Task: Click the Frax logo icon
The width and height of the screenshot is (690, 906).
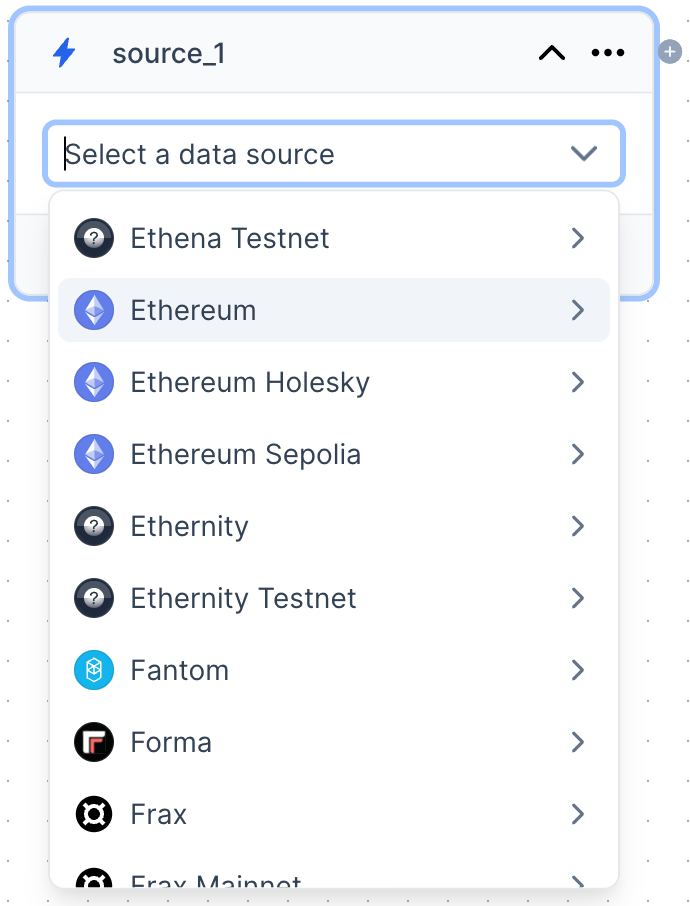Action: (x=94, y=814)
